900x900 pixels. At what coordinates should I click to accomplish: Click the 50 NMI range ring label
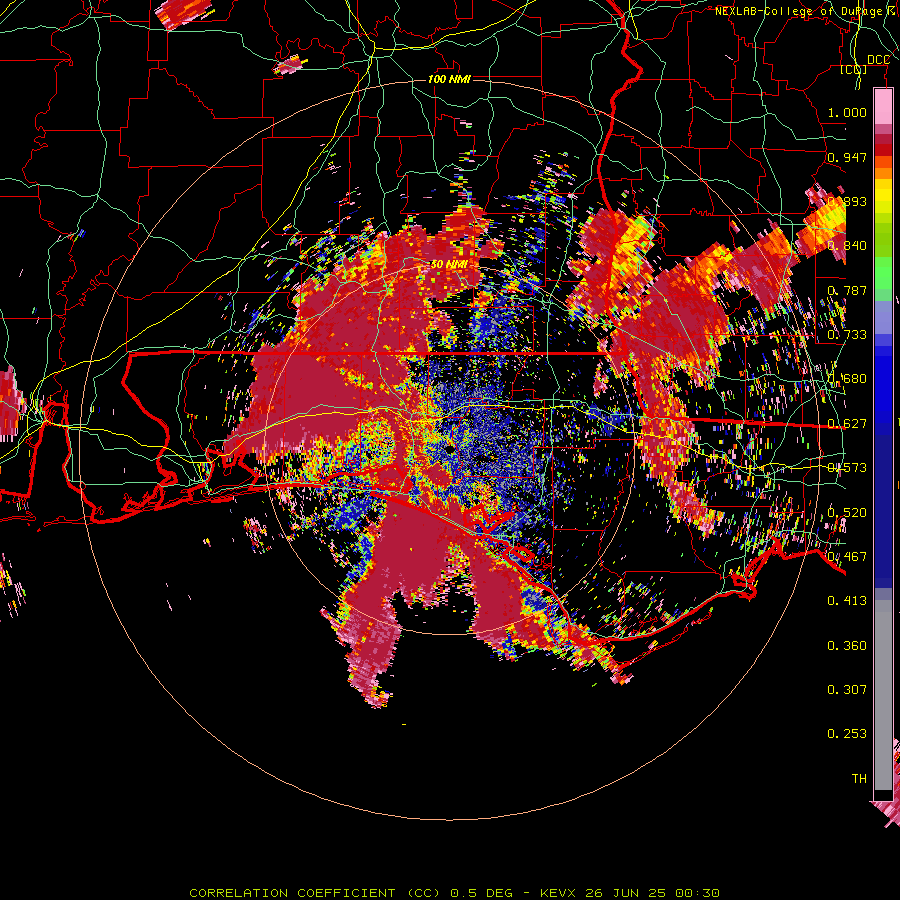click(x=449, y=265)
